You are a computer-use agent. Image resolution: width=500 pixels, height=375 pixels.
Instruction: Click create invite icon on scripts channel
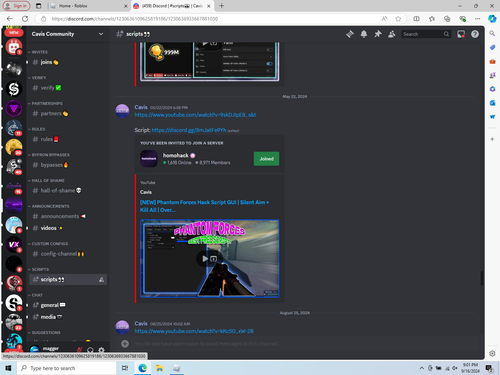pyautogui.click(x=101, y=280)
